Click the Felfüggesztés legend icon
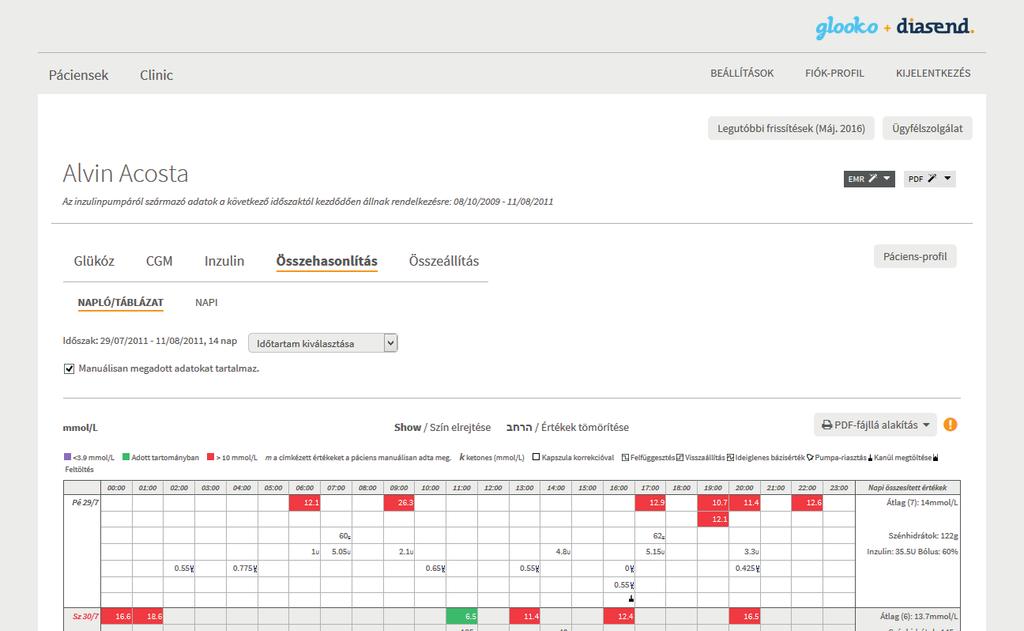 [626, 457]
